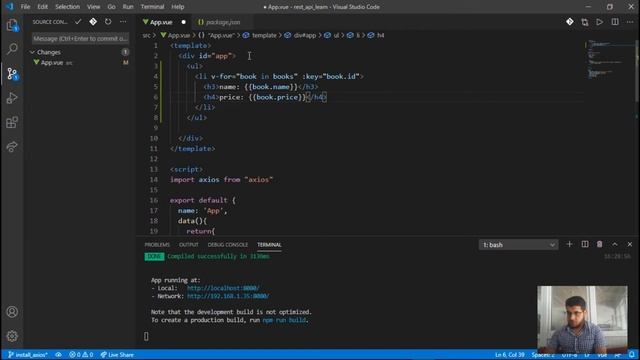Collapse the Changes group
This screenshot has height=360, width=640.
point(32,52)
